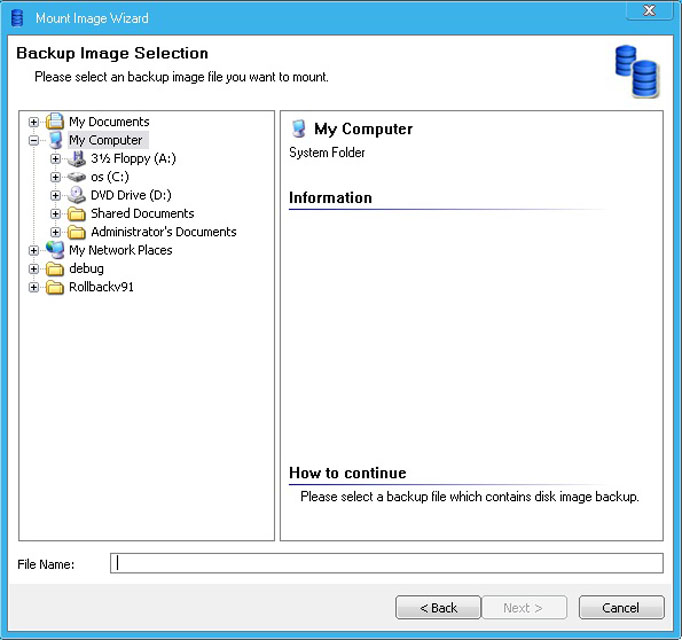The image size is (682, 640).
Task: Click the Next > button
Action: pos(524,607)
